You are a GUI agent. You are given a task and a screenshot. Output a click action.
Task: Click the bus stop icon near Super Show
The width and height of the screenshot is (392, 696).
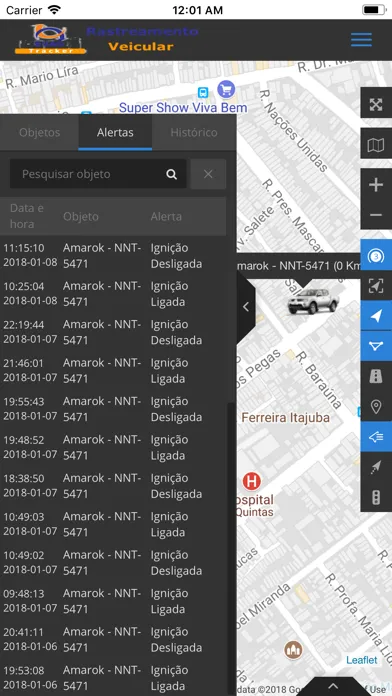click(203, 92)
